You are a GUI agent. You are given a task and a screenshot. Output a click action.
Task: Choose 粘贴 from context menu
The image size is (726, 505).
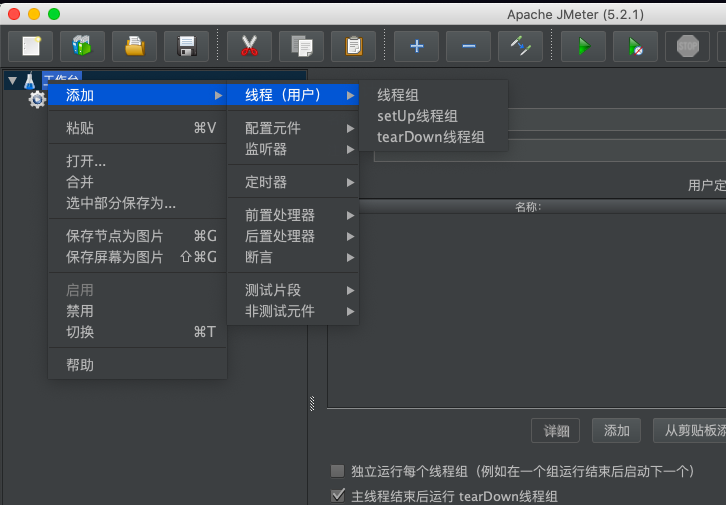pos(138,128)
